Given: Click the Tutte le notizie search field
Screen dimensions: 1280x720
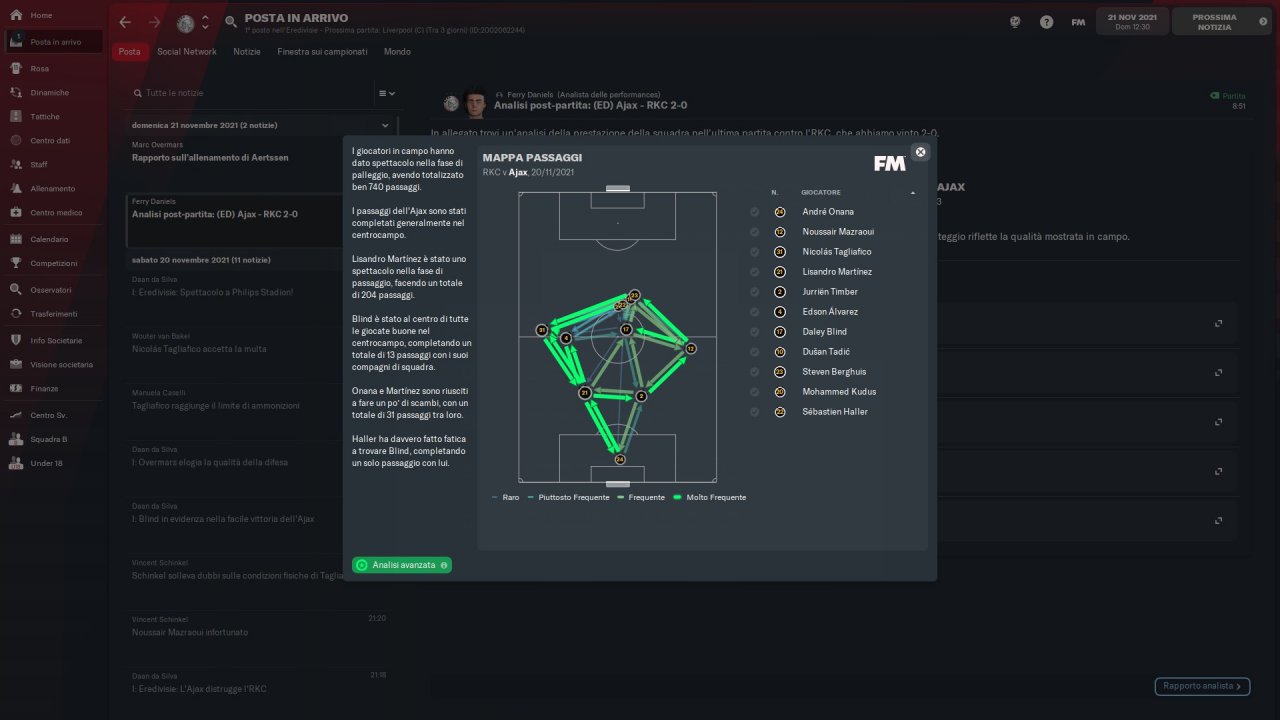Looking at the screenshot, I should pyautogui.click(x=255, y=93).
